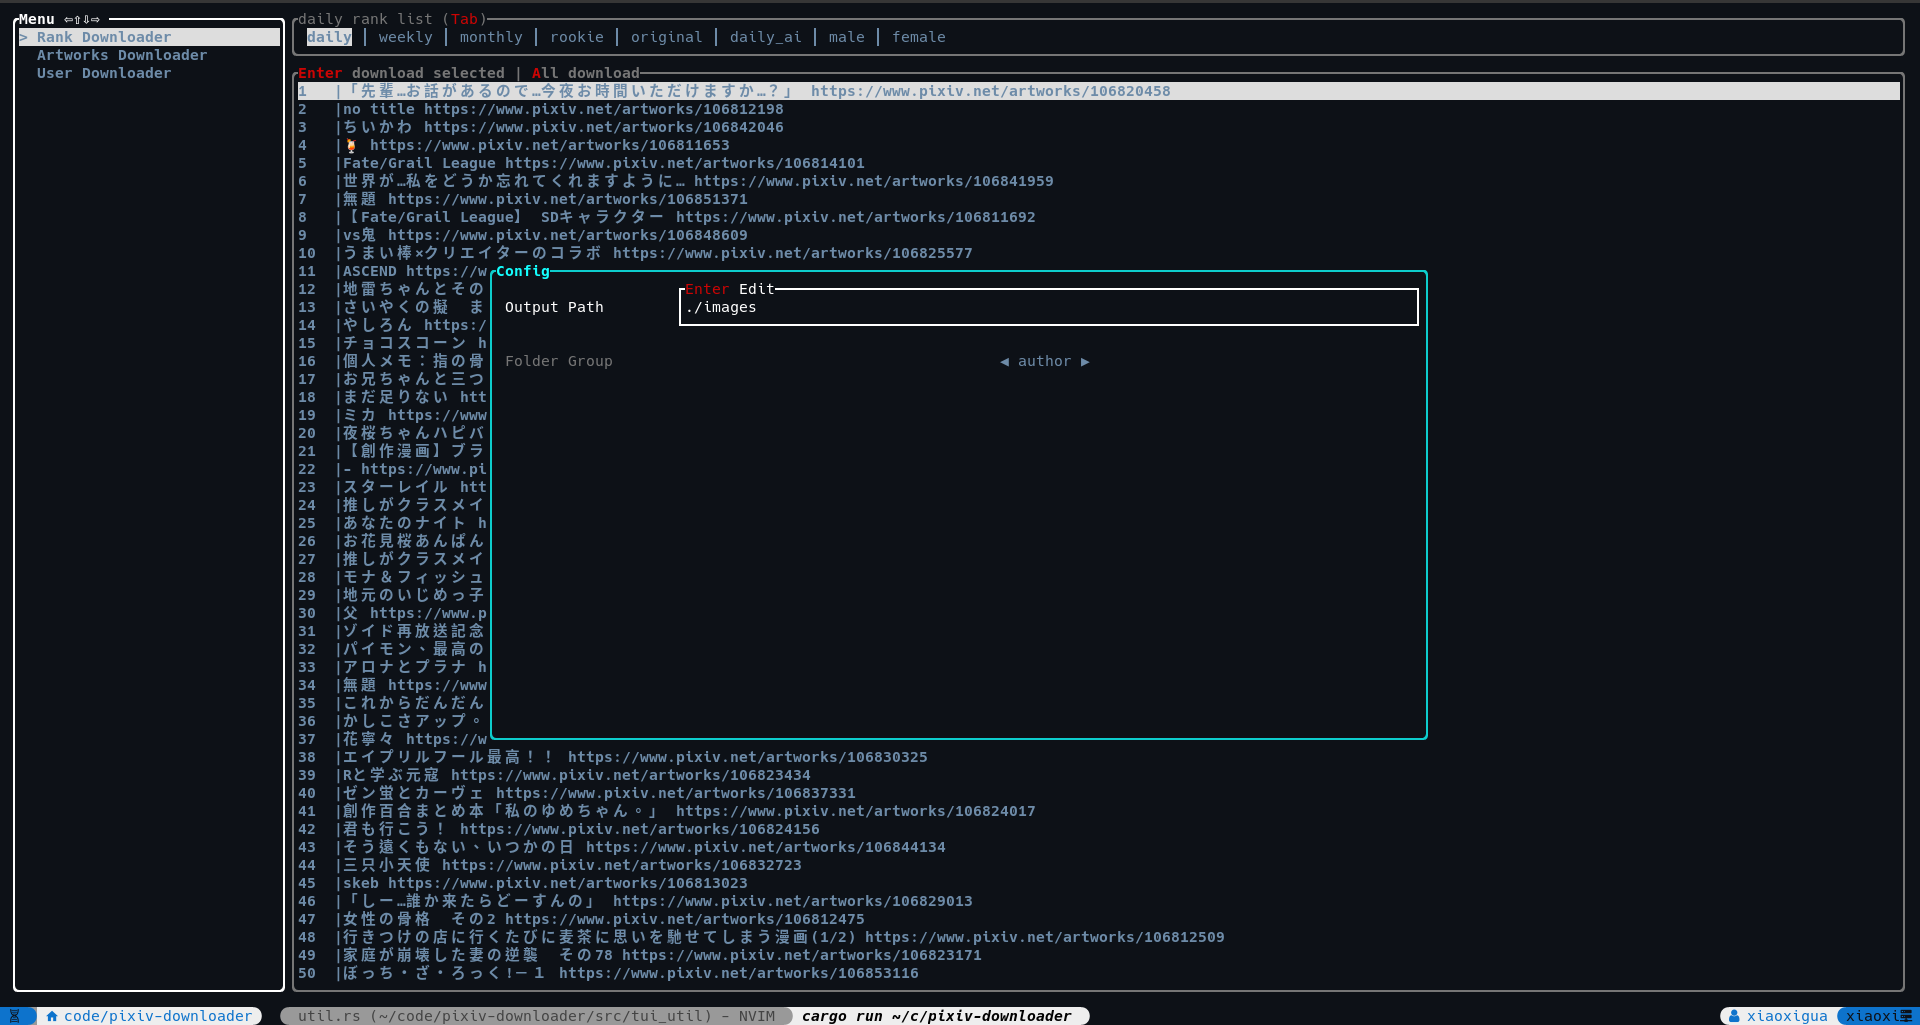
Task: Open link artworks/106842046 in row 3
Action: click(x=603, y=127)
